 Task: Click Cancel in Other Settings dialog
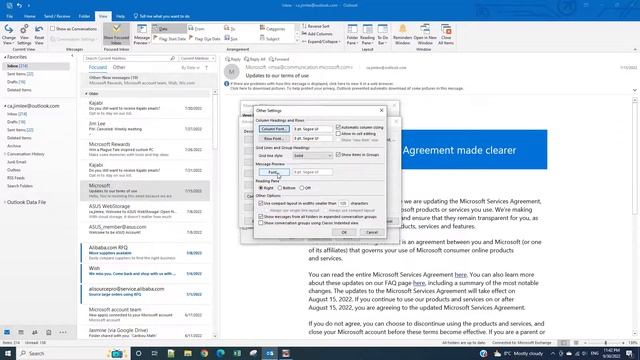coord(372,232)
